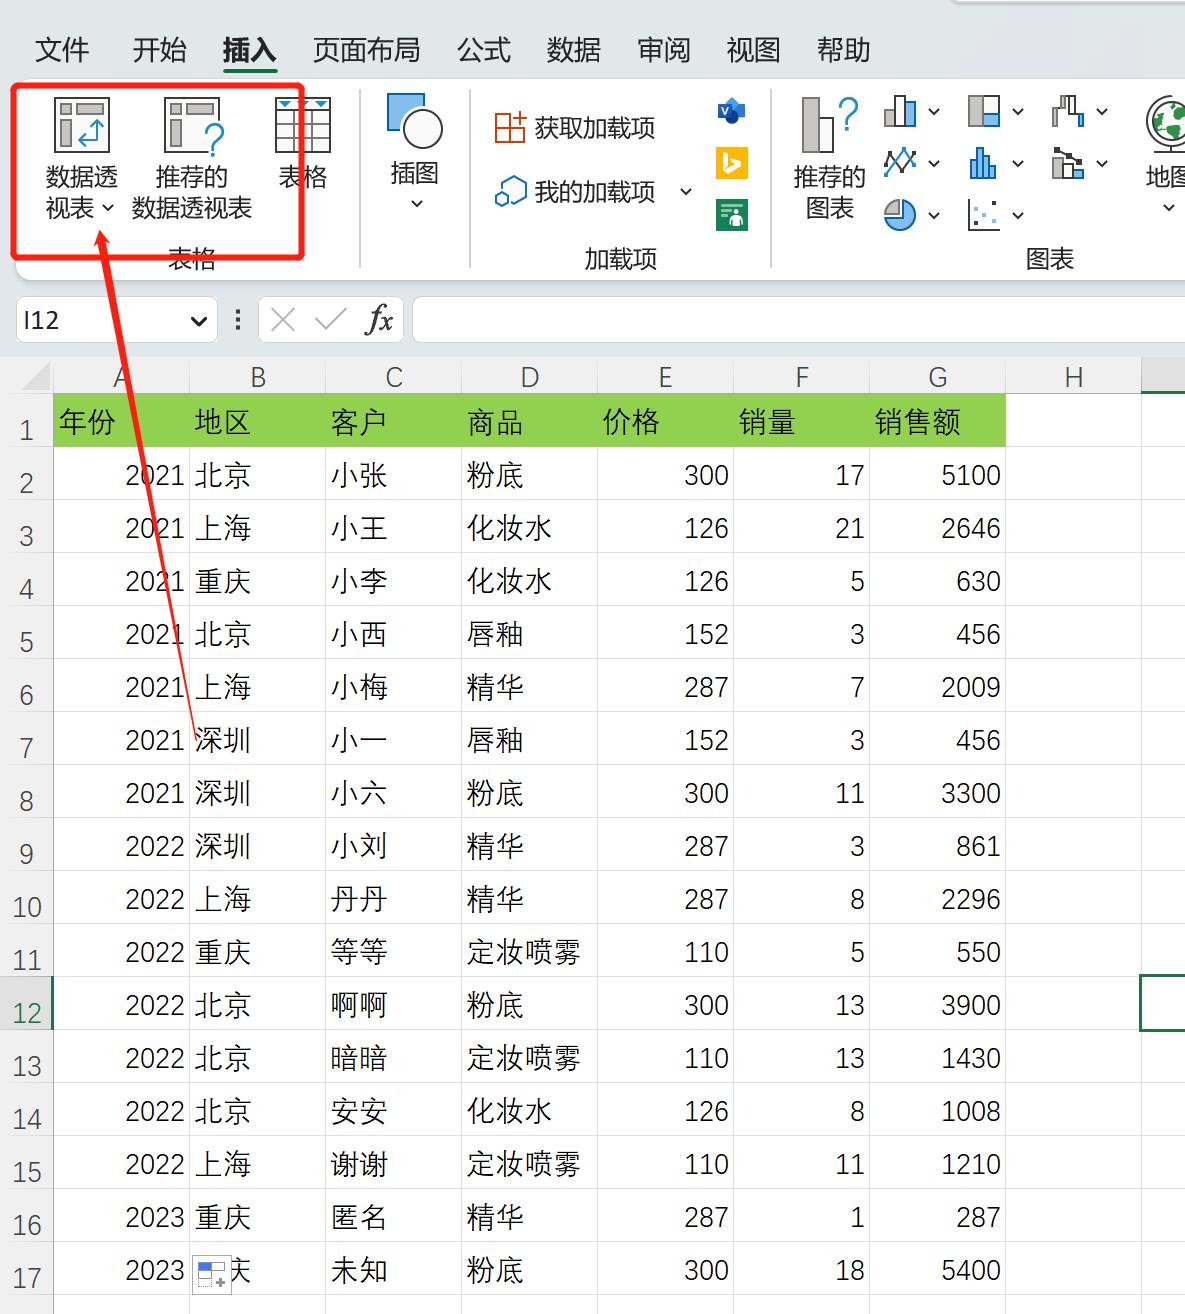Insert a 表格 table
The width and height of the screenshot is (1185, 1314).
pos(303,145)
